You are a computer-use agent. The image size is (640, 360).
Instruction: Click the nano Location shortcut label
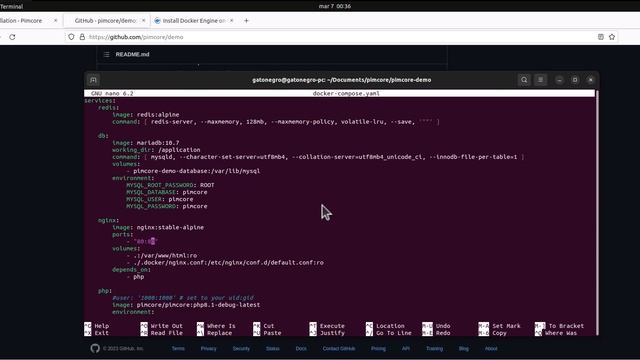(390, 326)
